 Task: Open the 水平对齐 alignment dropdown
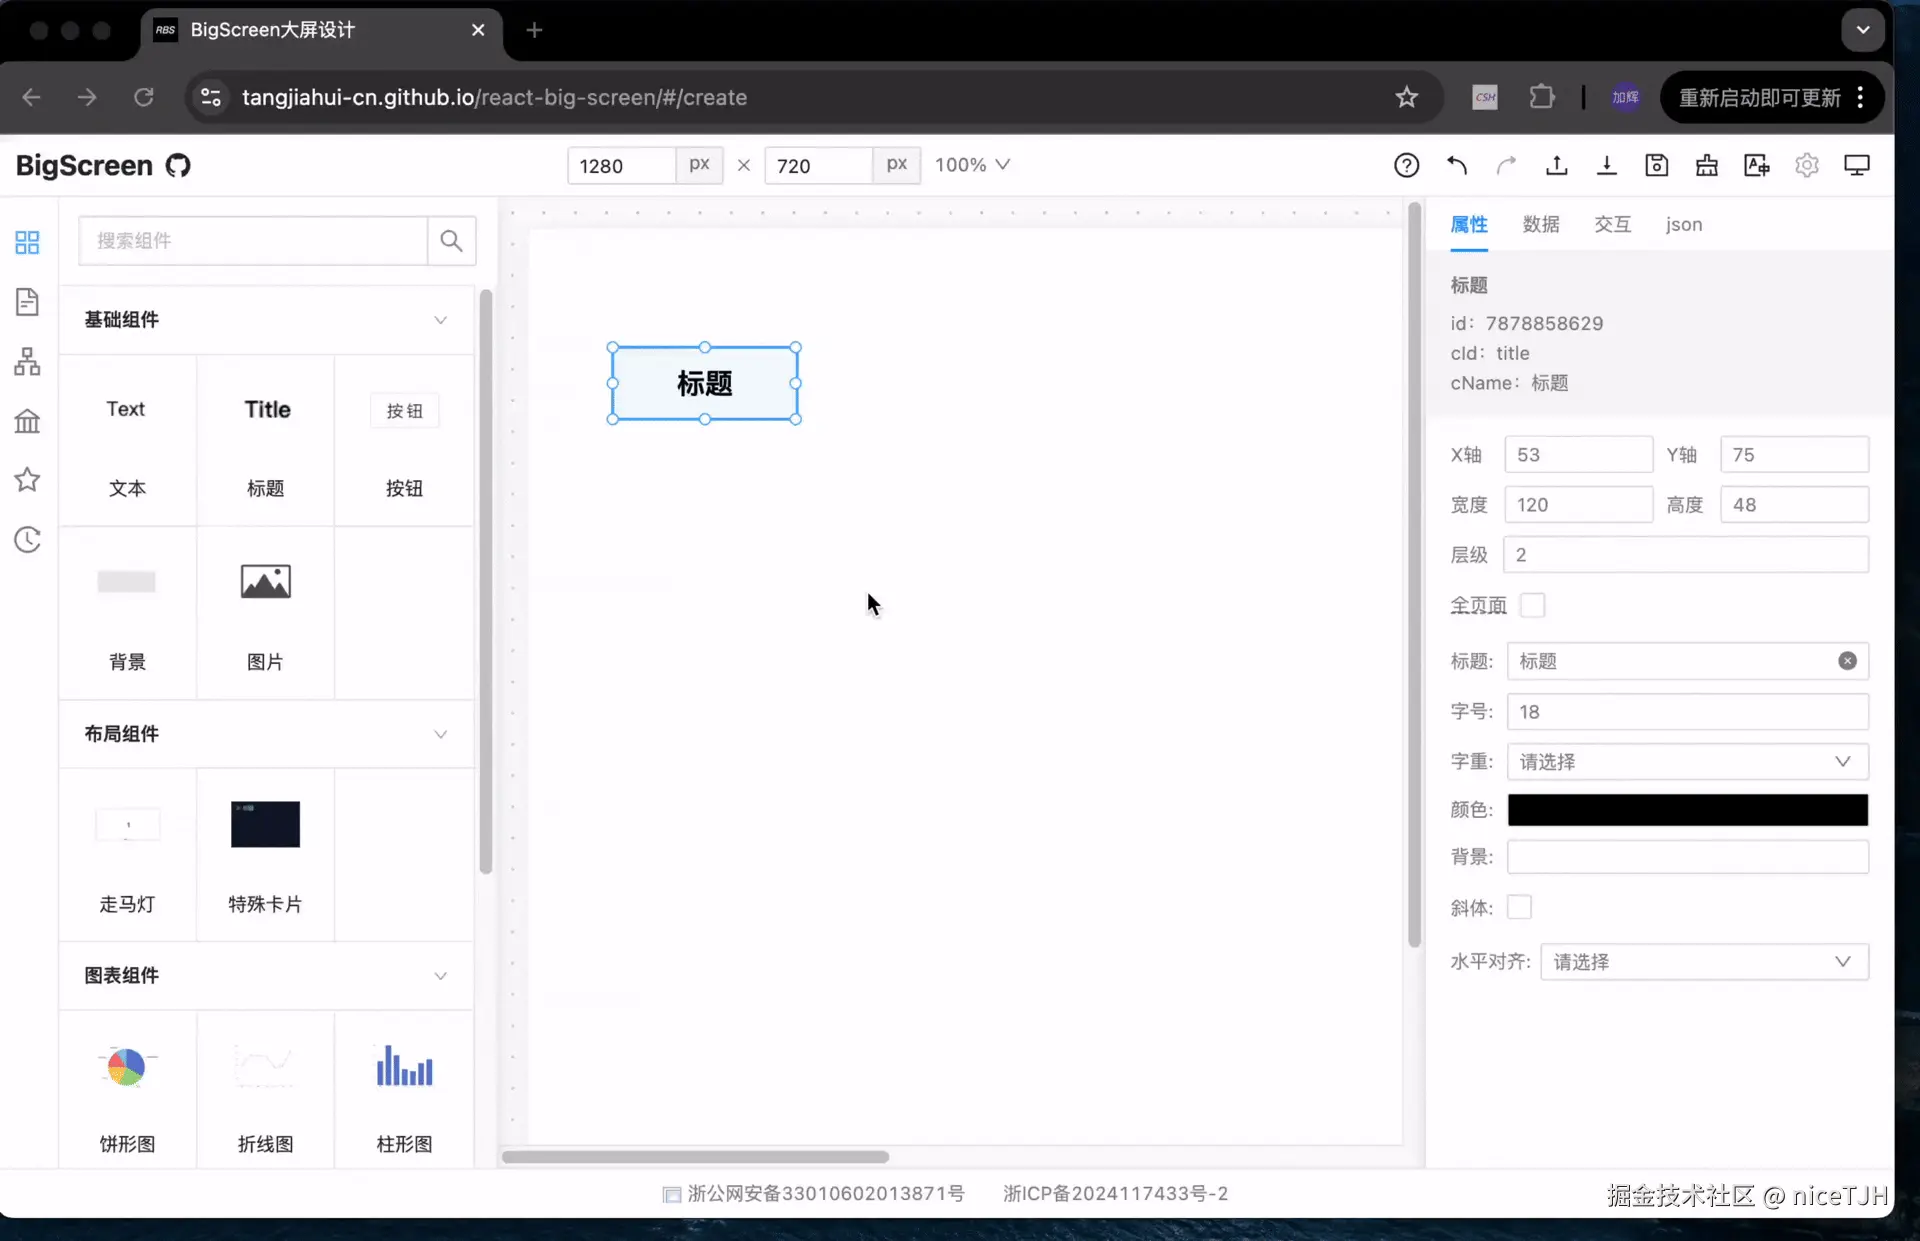click(x=1703, y=962)
